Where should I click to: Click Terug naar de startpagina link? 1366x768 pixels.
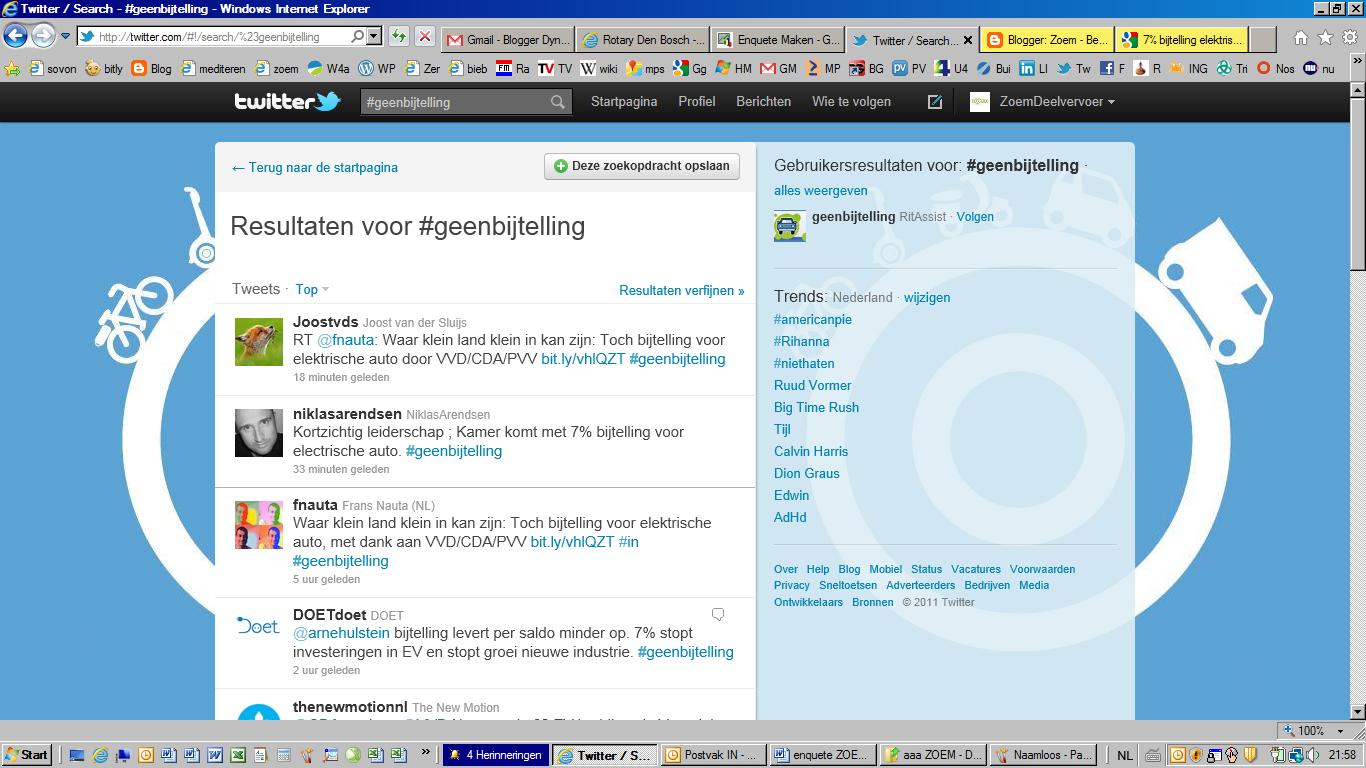[x=315, y=167]
